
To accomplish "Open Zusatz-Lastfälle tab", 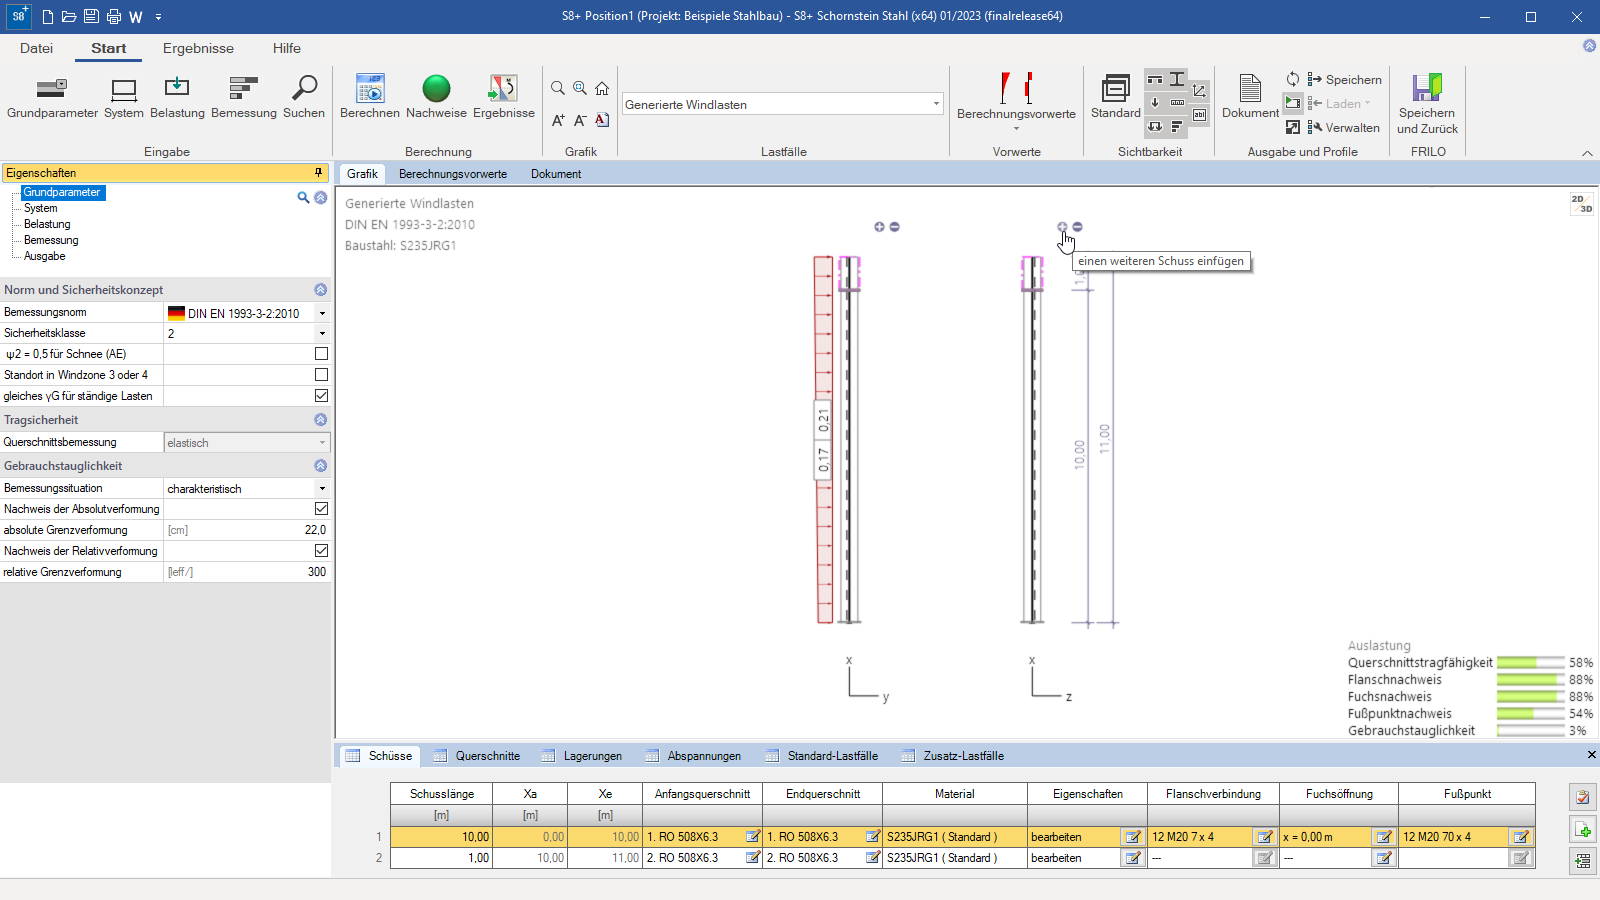I will point(953,756).
